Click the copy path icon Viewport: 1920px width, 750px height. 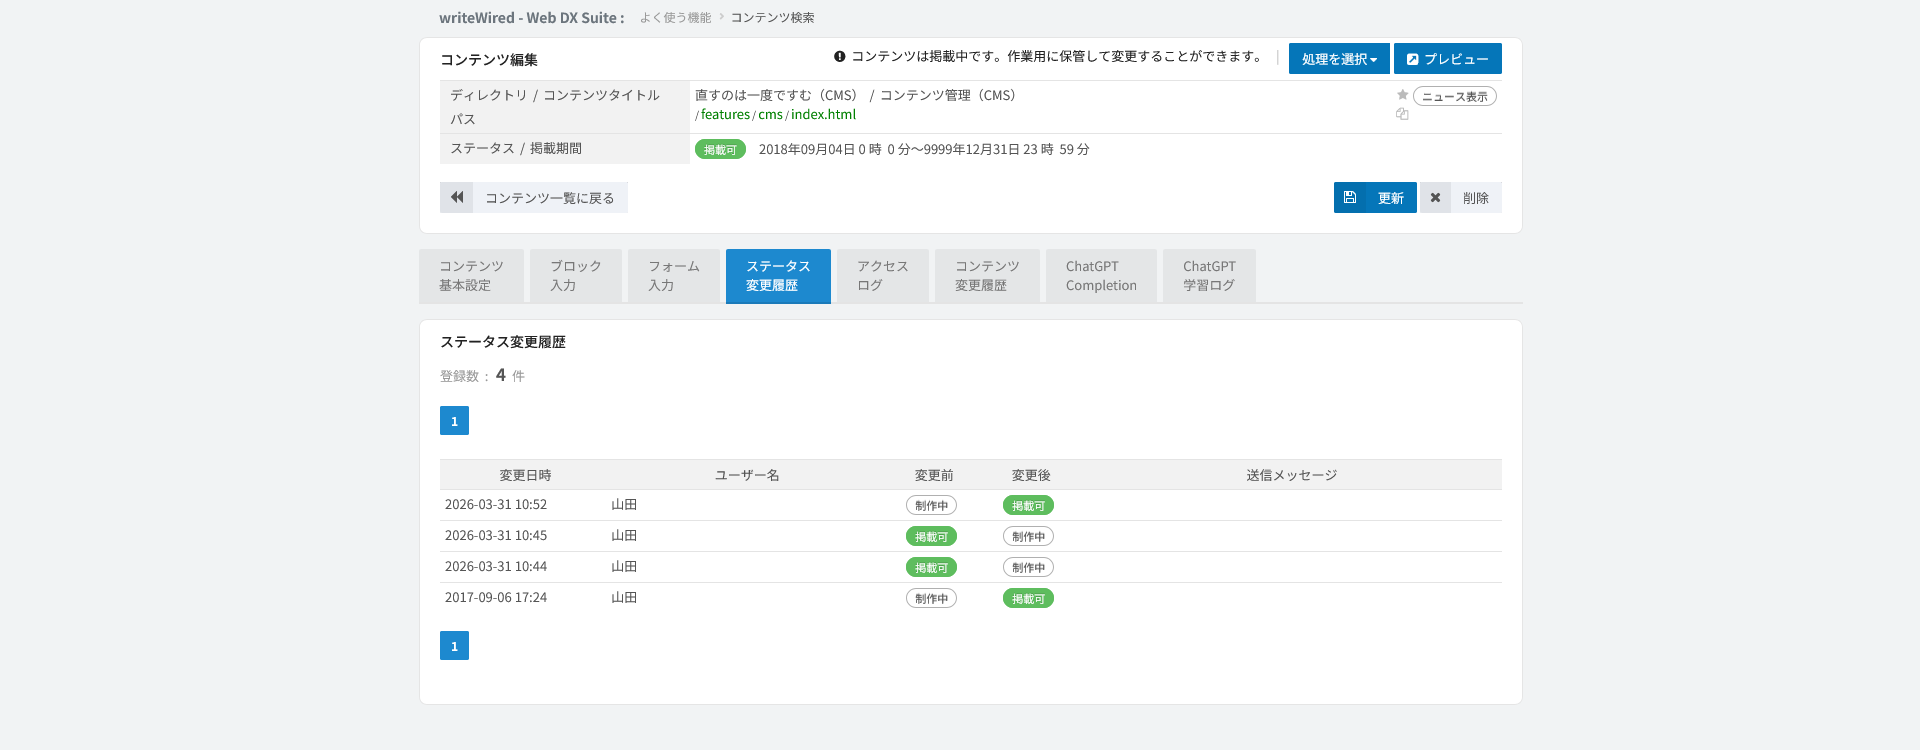(x=1402, y=114)
